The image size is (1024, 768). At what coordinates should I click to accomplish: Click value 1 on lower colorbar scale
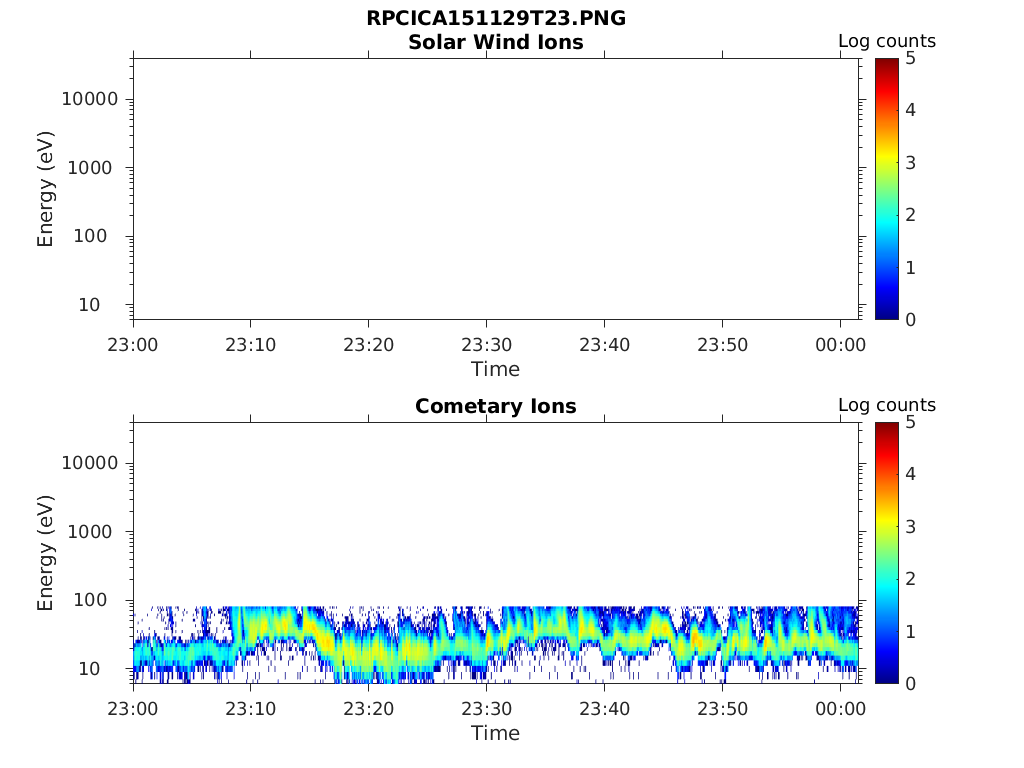click(910, 632)
